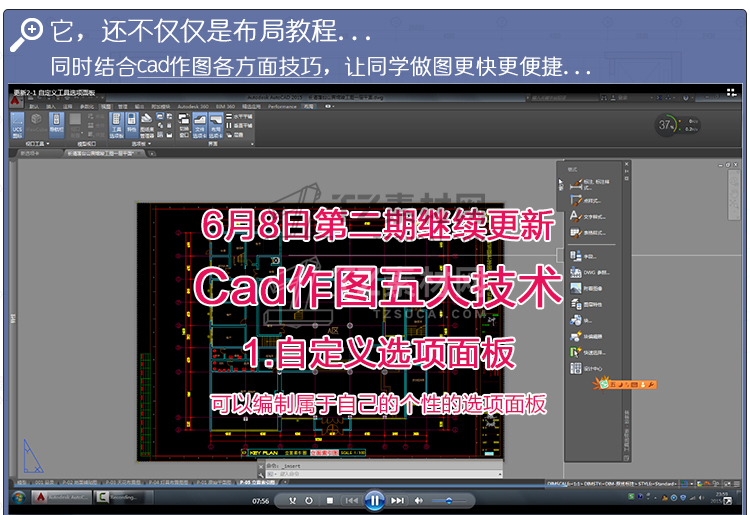750x515 pixels.
Task: Click the fullscreen view icon at top right
Action: coord(731,92)
